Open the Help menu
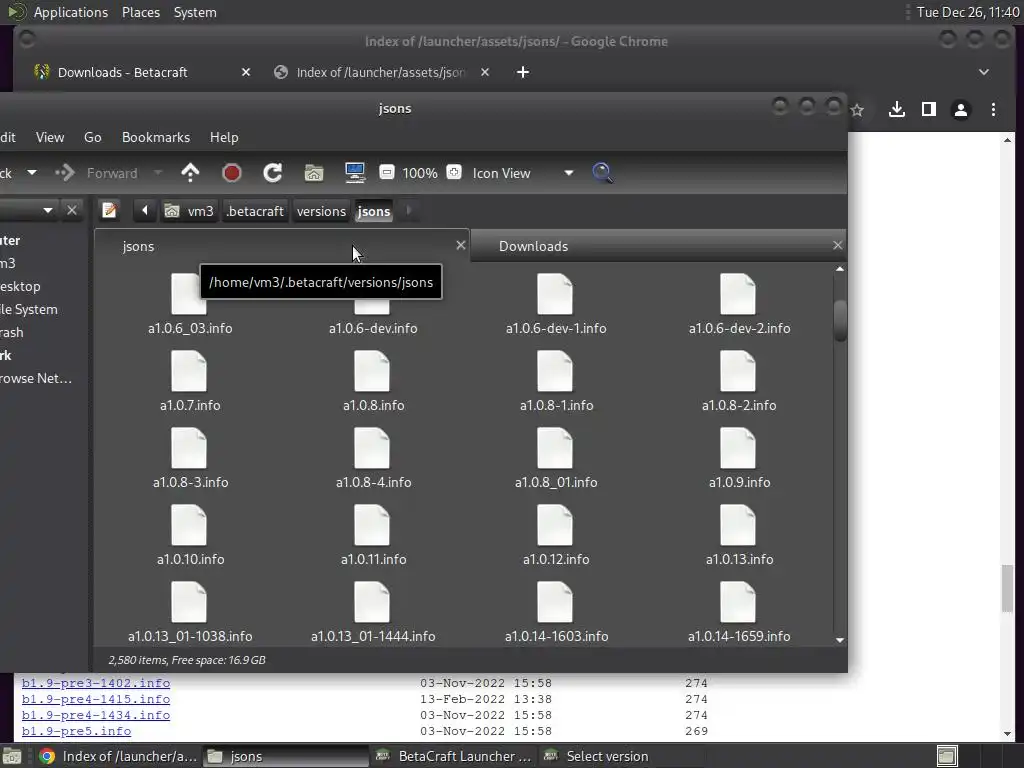Screen dimensions: 1024x768 click(x=224, y=137)
